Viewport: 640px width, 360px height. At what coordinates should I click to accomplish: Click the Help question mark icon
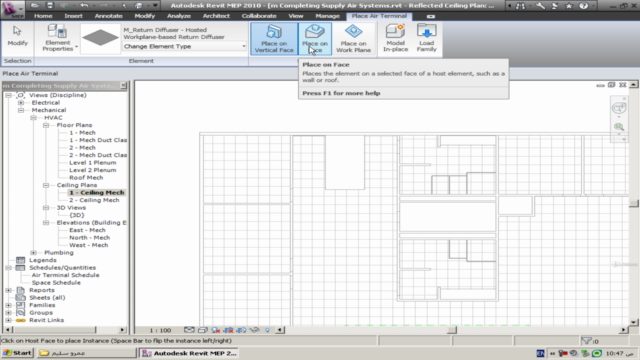[584, 6]
